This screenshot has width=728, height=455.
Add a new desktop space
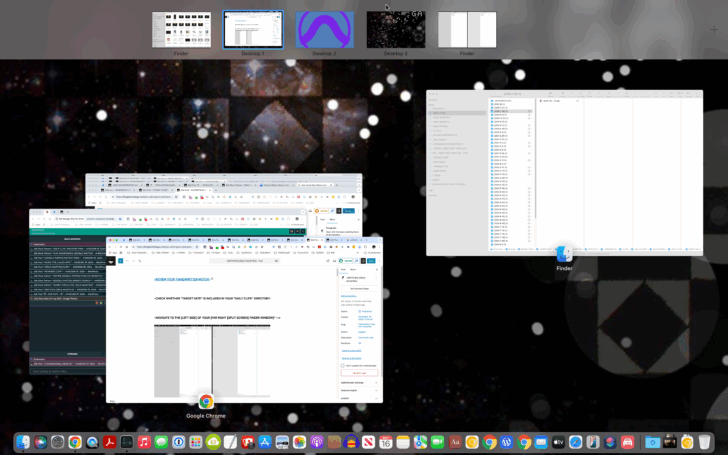[714, 30]
